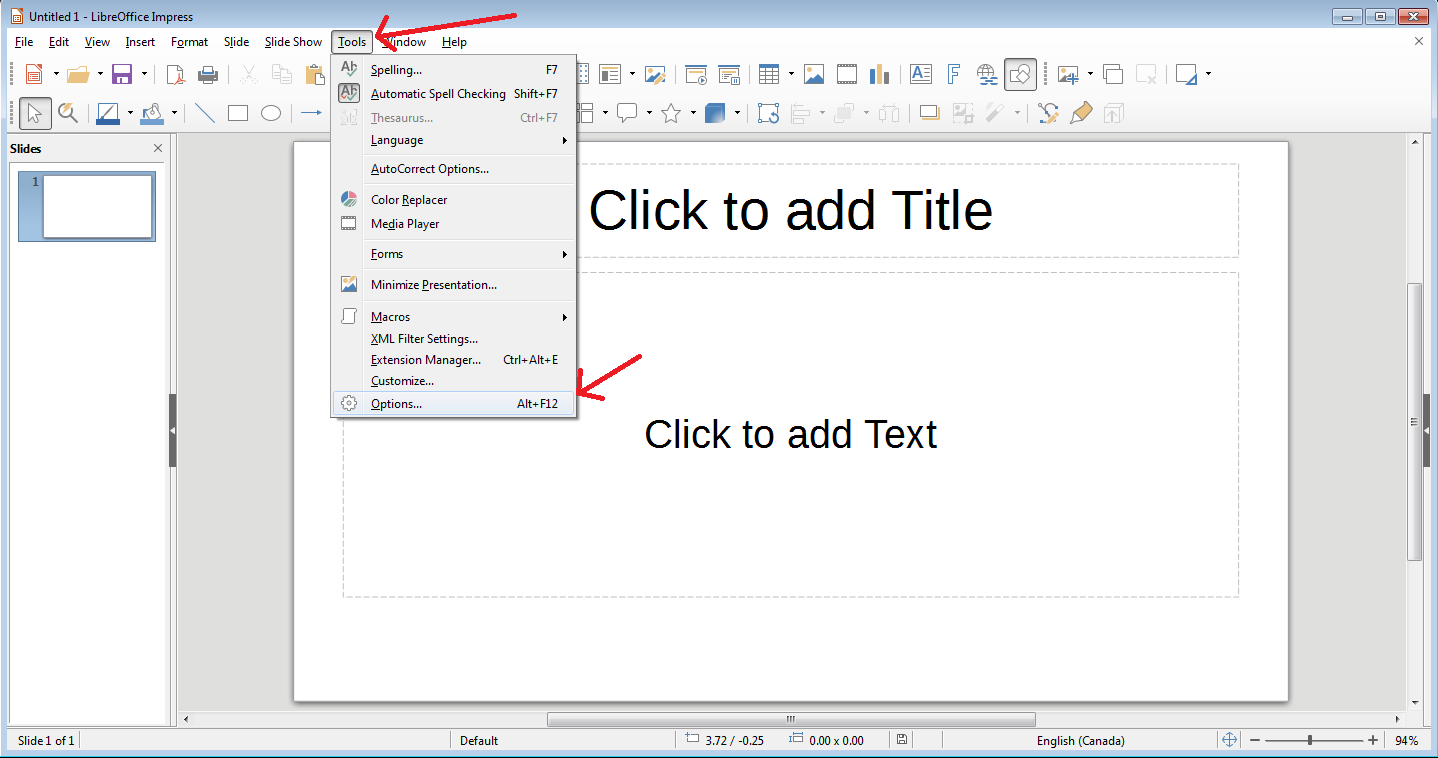1438x758 pixels.
Task: Open the Format menu
Action: point(189,42)
